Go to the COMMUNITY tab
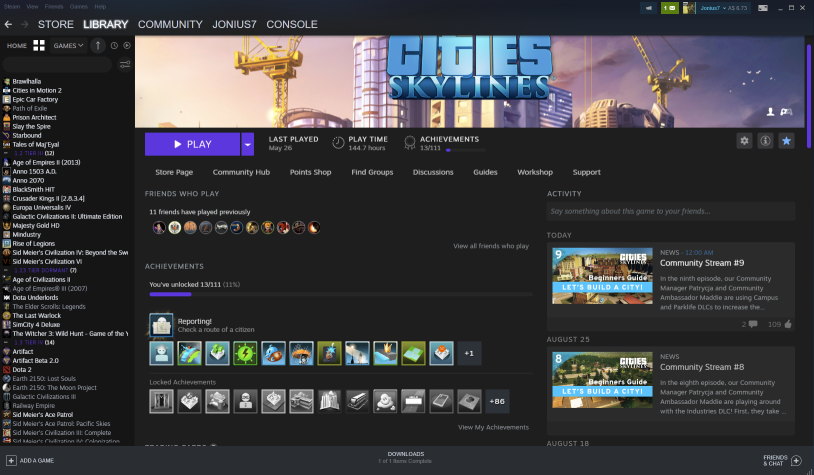The width and height of the screenshot is (814, 475). [x=170, y=24]
